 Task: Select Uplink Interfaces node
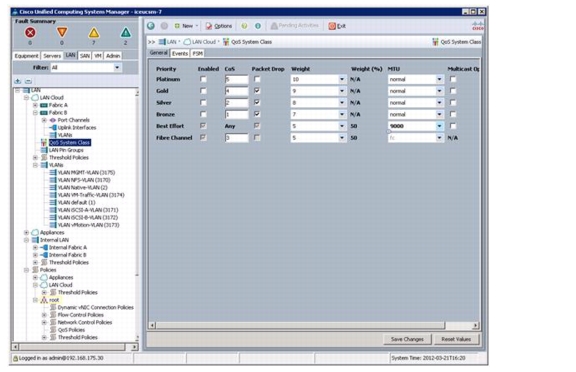click(x=77, y=127)
